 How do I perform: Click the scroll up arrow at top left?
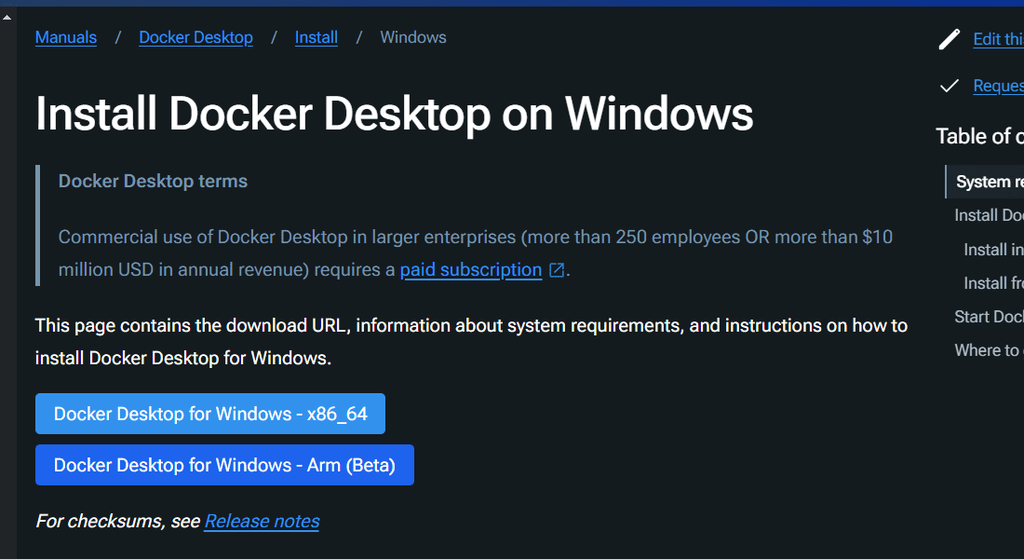[7, 18]
